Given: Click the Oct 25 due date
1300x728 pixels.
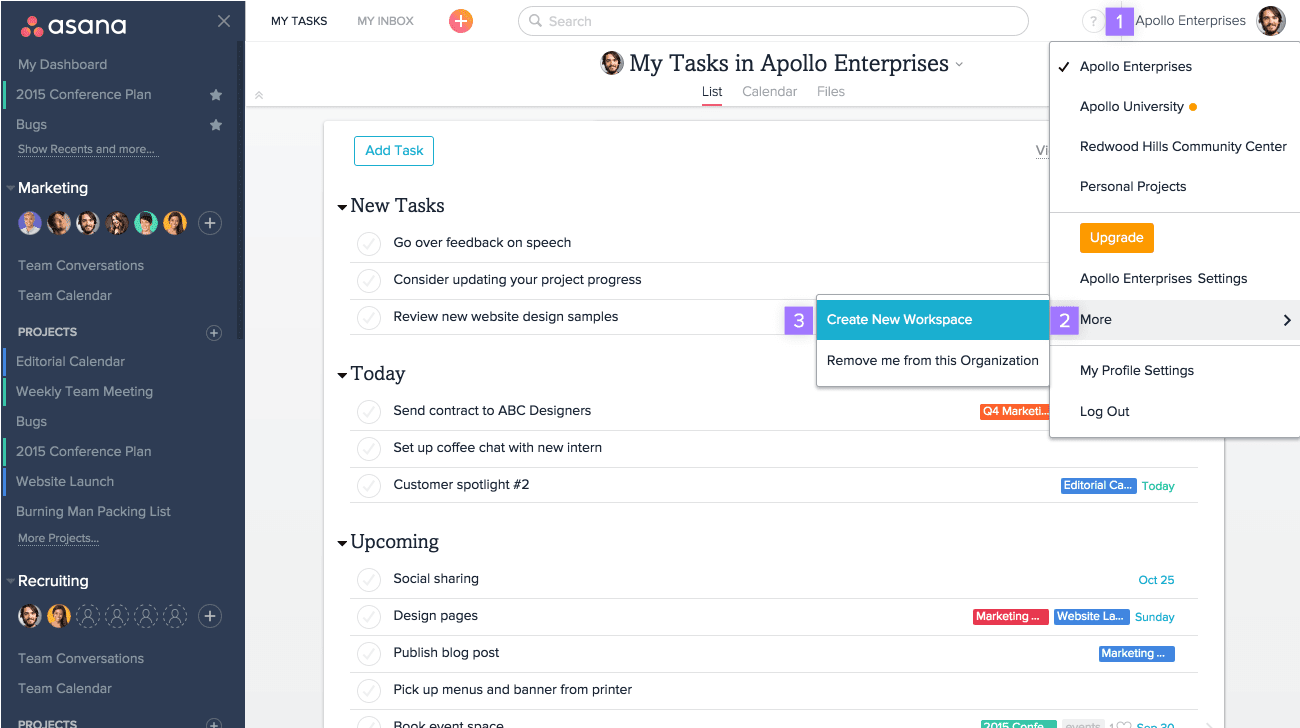Looking at the screenshot, I should point(1156,580).
